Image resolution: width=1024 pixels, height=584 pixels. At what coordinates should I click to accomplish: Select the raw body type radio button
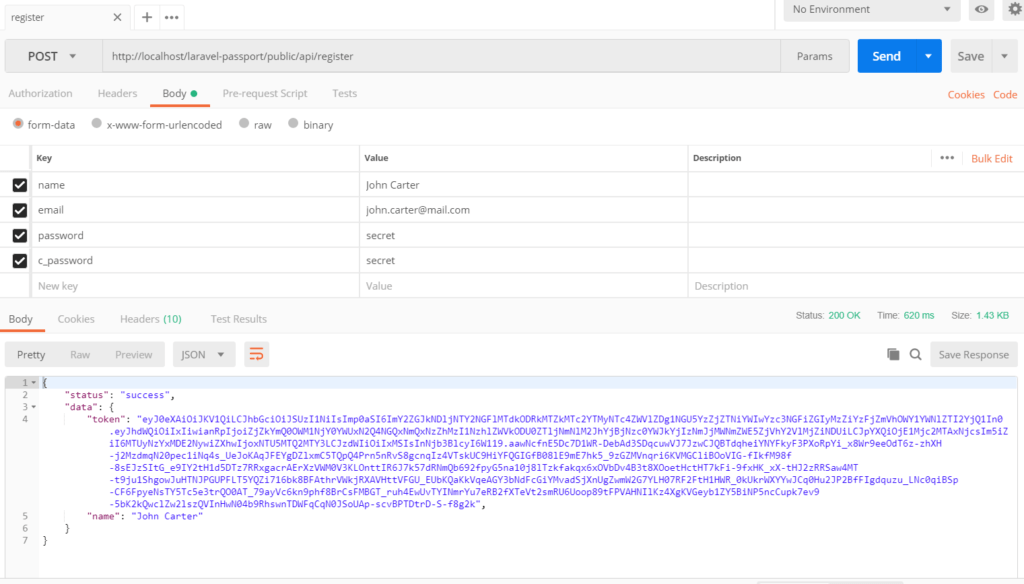click(x=244, y=123)
